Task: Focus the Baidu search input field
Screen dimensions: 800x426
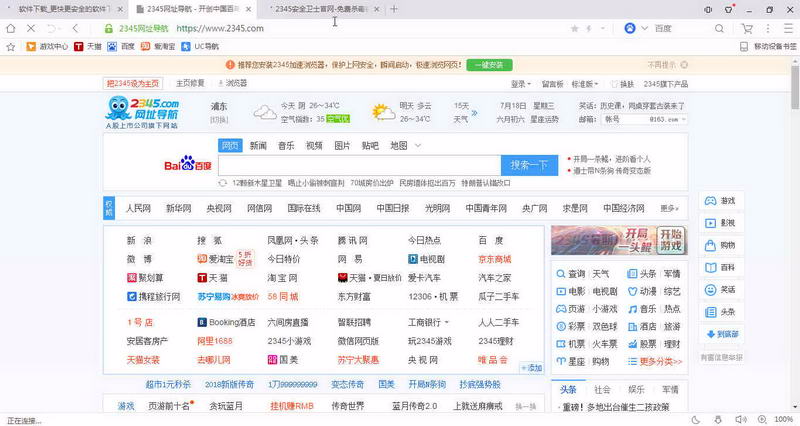Action: (359, 165)
